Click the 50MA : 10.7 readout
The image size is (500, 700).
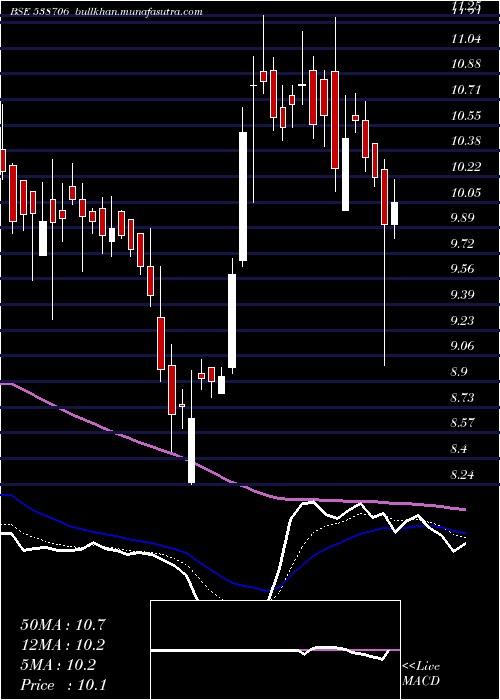point(63,625)
